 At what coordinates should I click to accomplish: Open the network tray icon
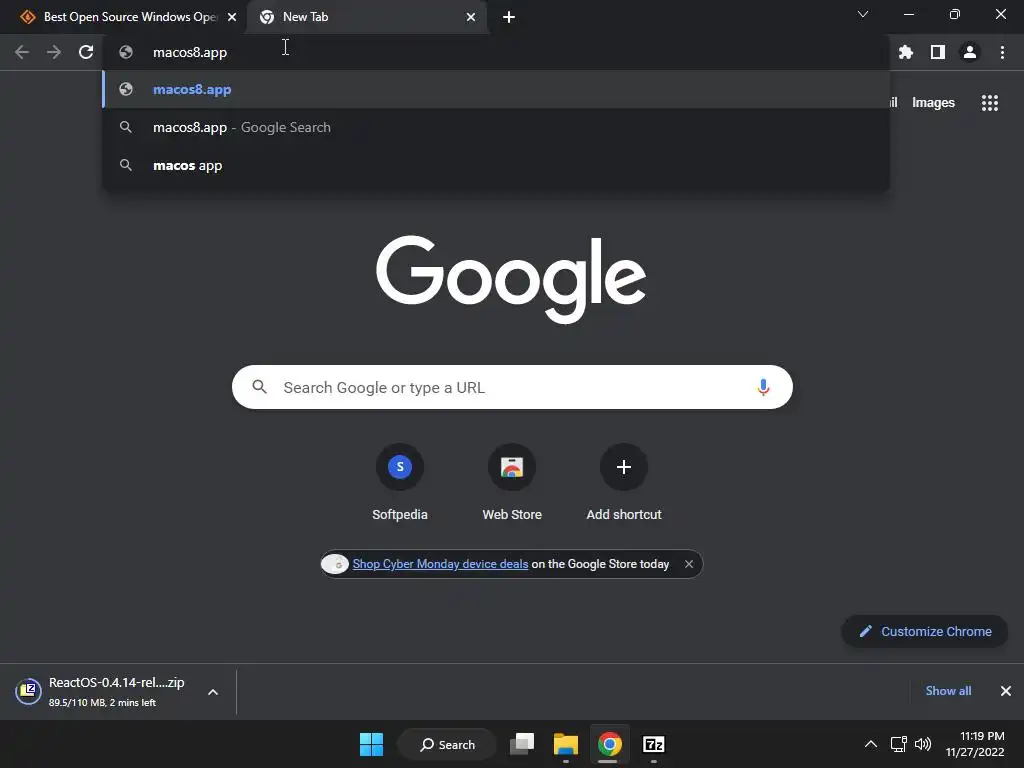[x=899, y=744]
